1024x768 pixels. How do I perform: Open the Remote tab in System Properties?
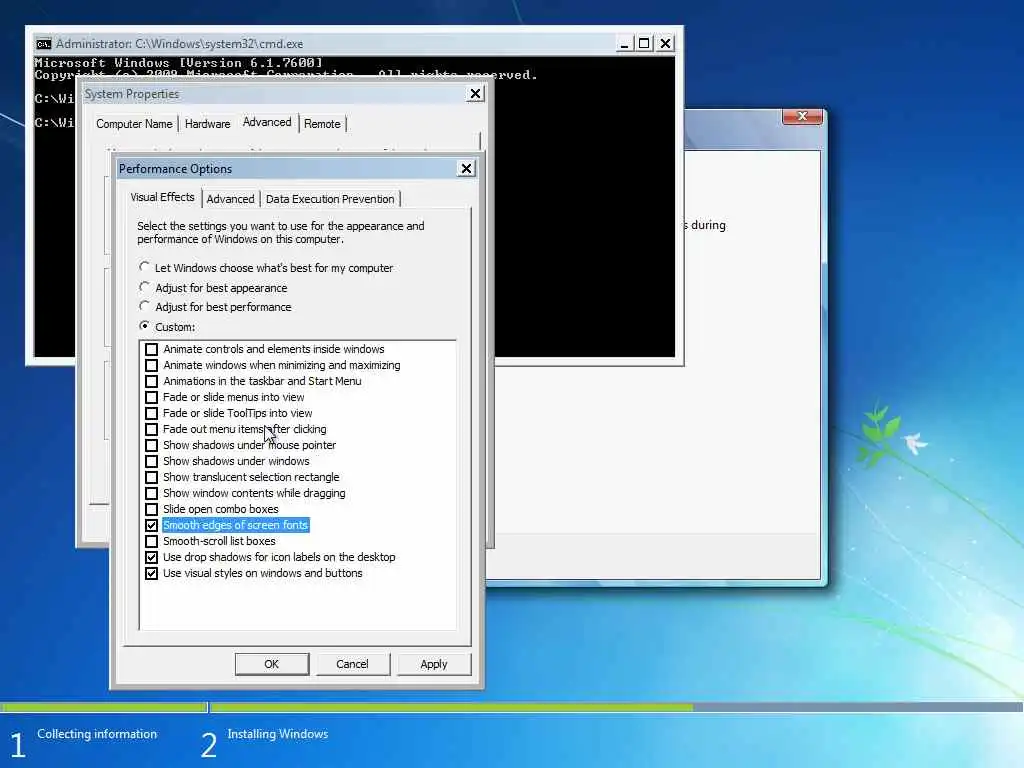point(322,124)
